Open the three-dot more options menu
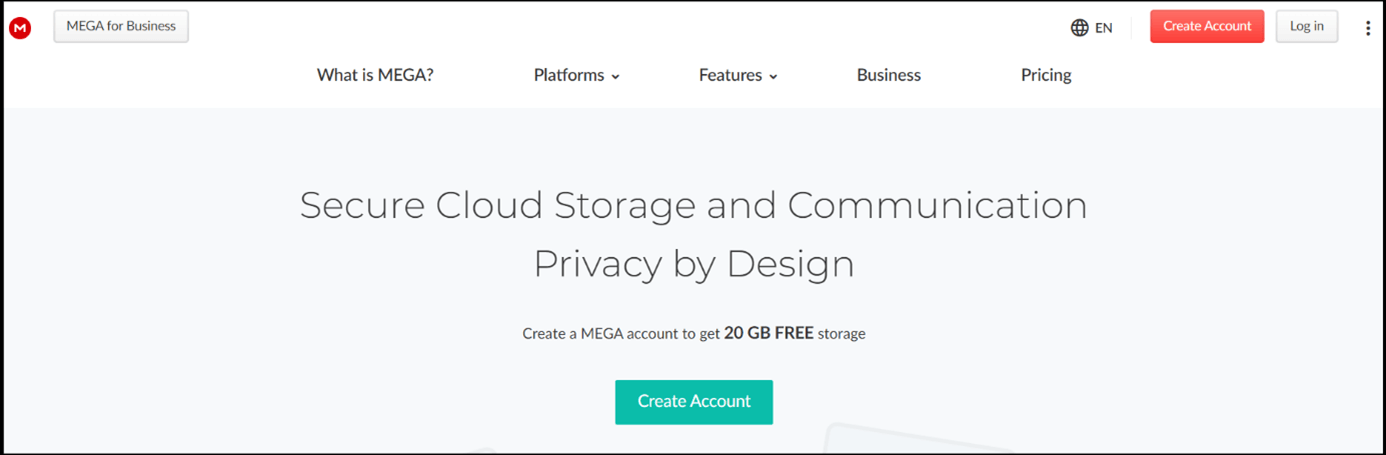The height and width of the screenshot is (455, 1386). tap(1367, 28)
